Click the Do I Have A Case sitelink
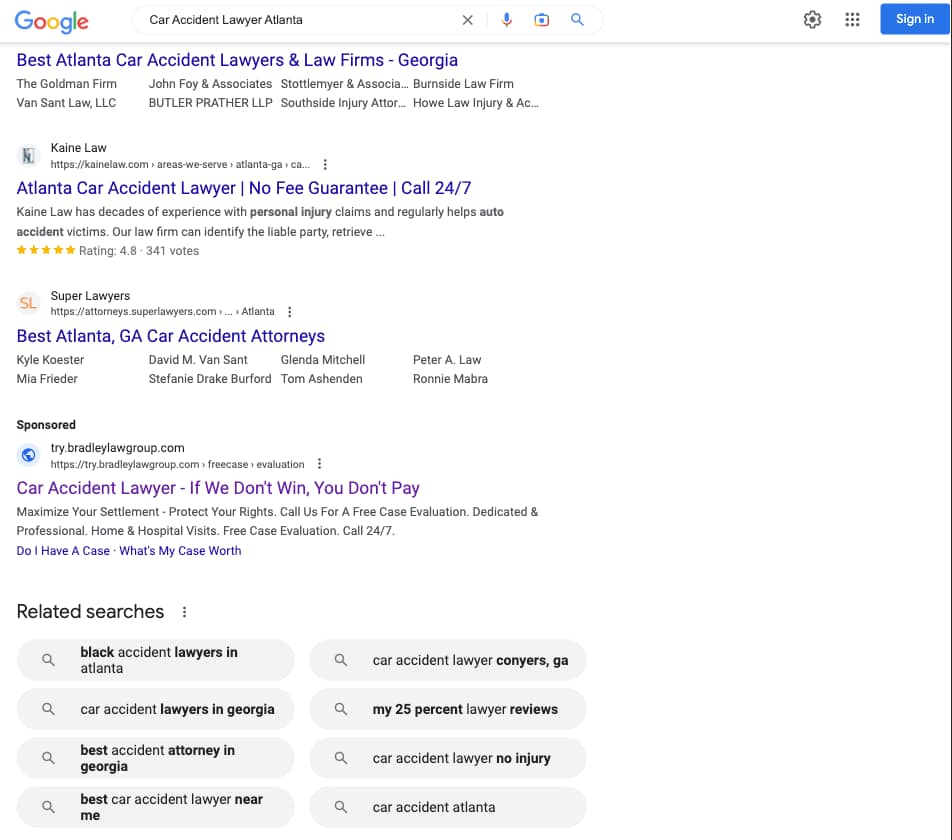952x840 pixels. (63, 550)
